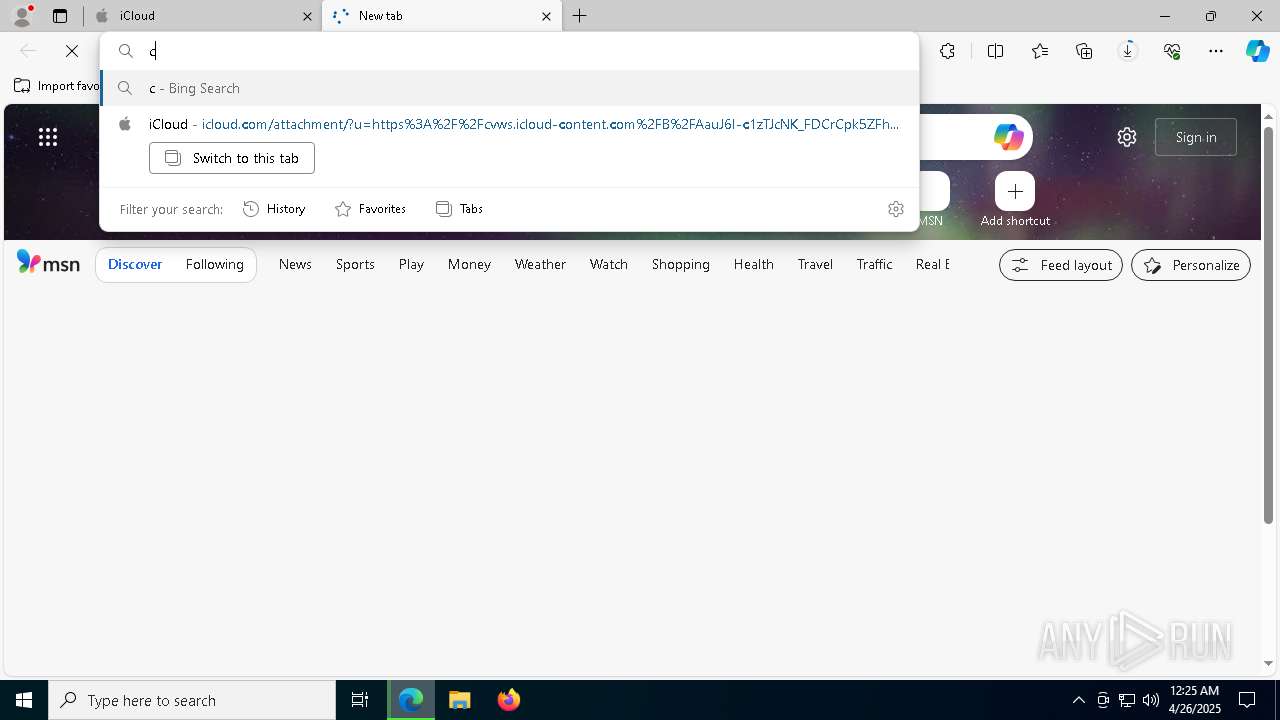Screen dimensions: 1280x720
Task: Click the taskbar search box
Action: click(192, 700)
